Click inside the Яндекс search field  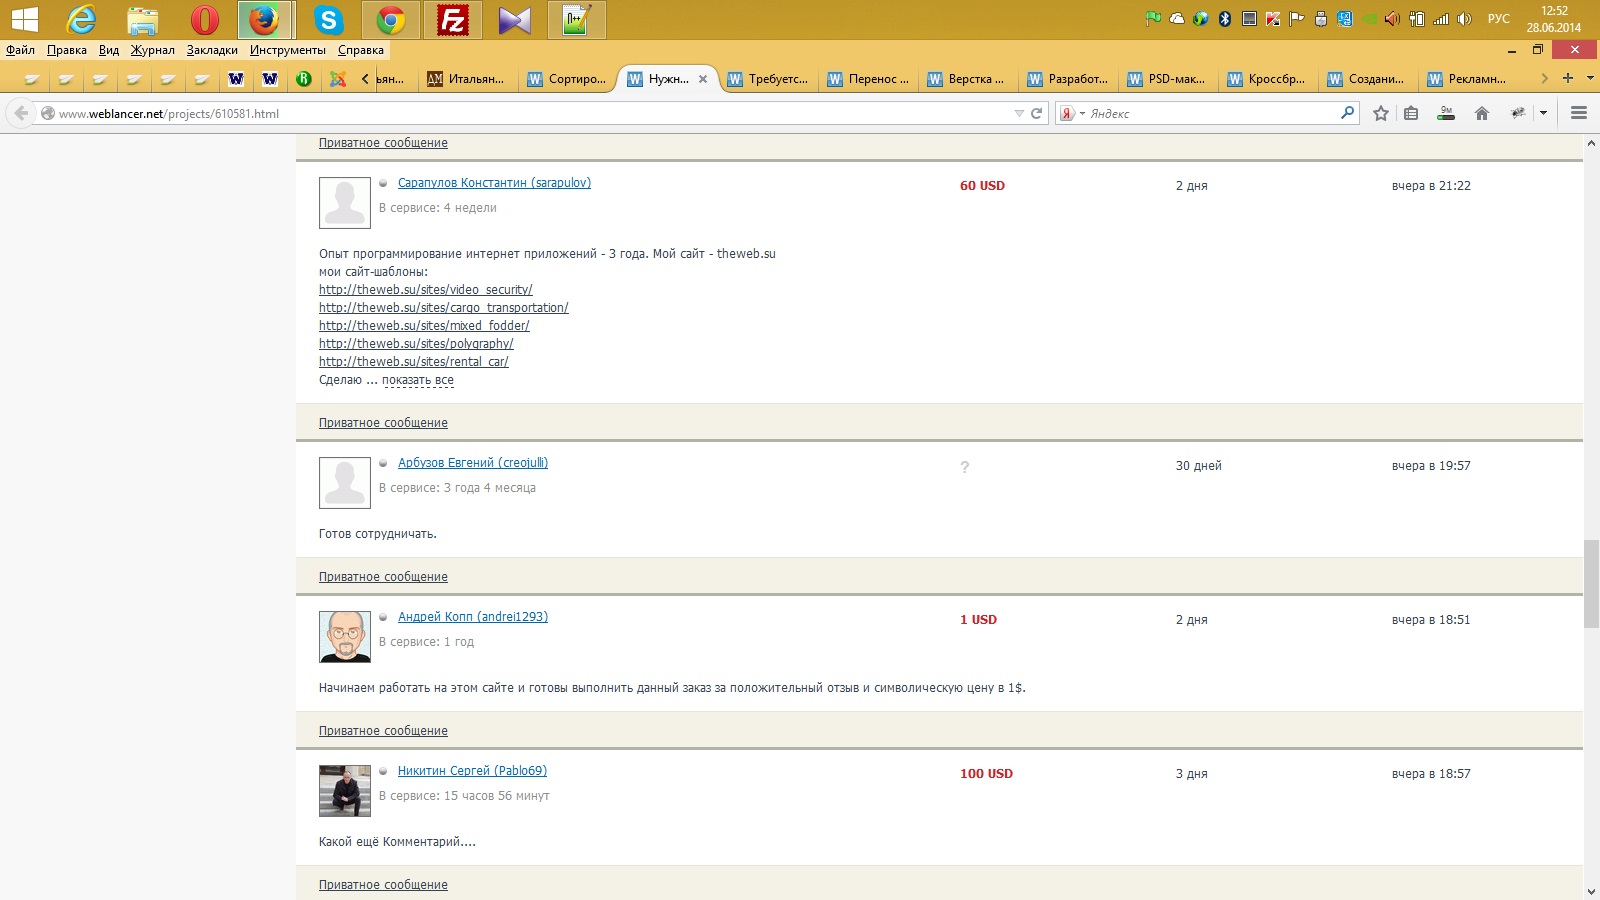click(x=1210, y=114)
